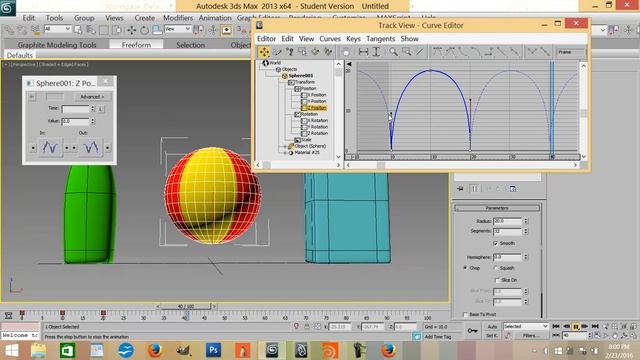Toggle the time lock button beside Time field
640x360 pixels.
point(101,109)
